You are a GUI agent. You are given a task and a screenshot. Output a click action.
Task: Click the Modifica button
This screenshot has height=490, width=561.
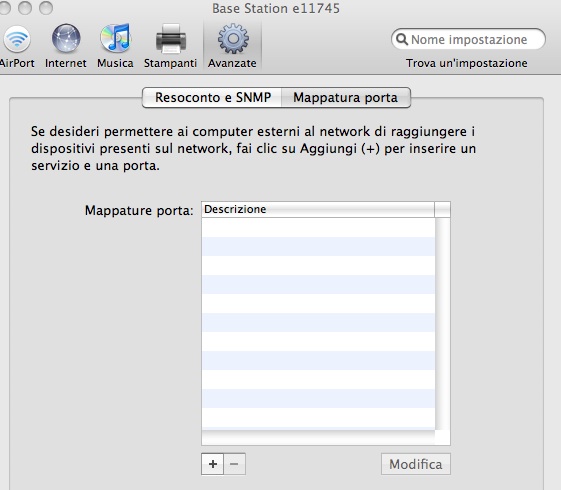[x=416, y=464]
